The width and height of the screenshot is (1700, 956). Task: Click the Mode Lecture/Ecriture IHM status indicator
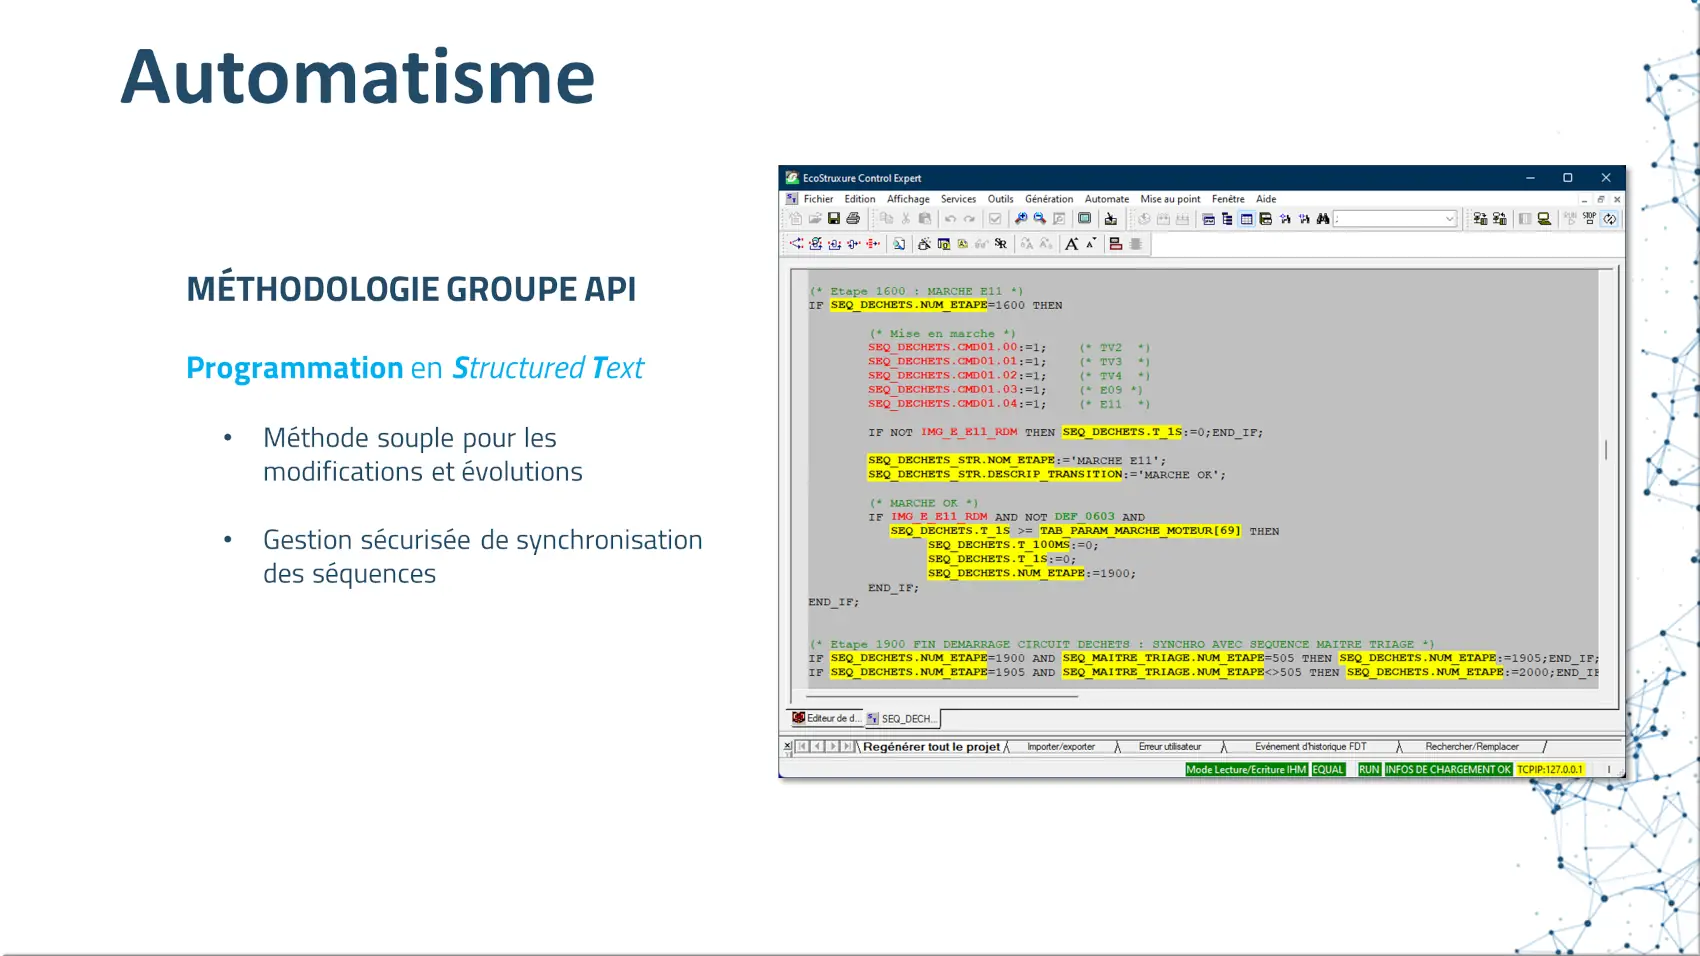(x=1246, y=770)
